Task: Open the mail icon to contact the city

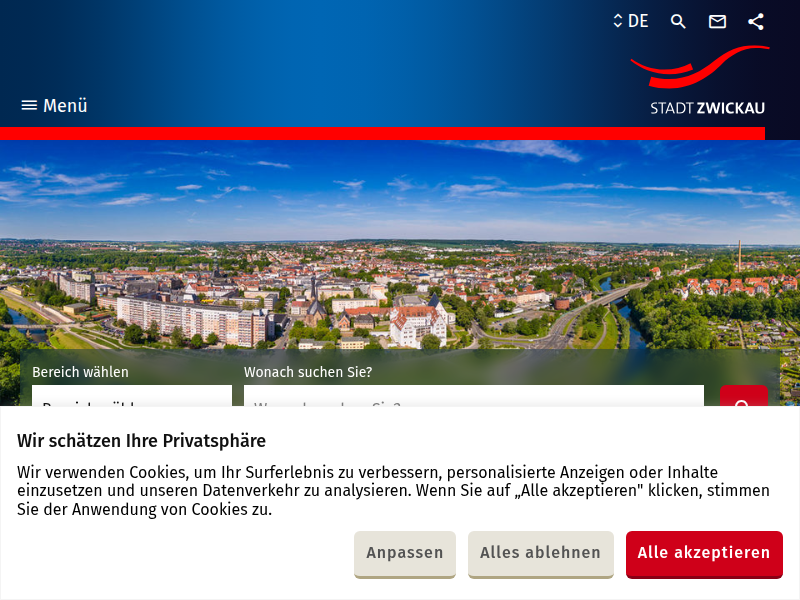Action: pyautogui.click(x=717, y=21)
